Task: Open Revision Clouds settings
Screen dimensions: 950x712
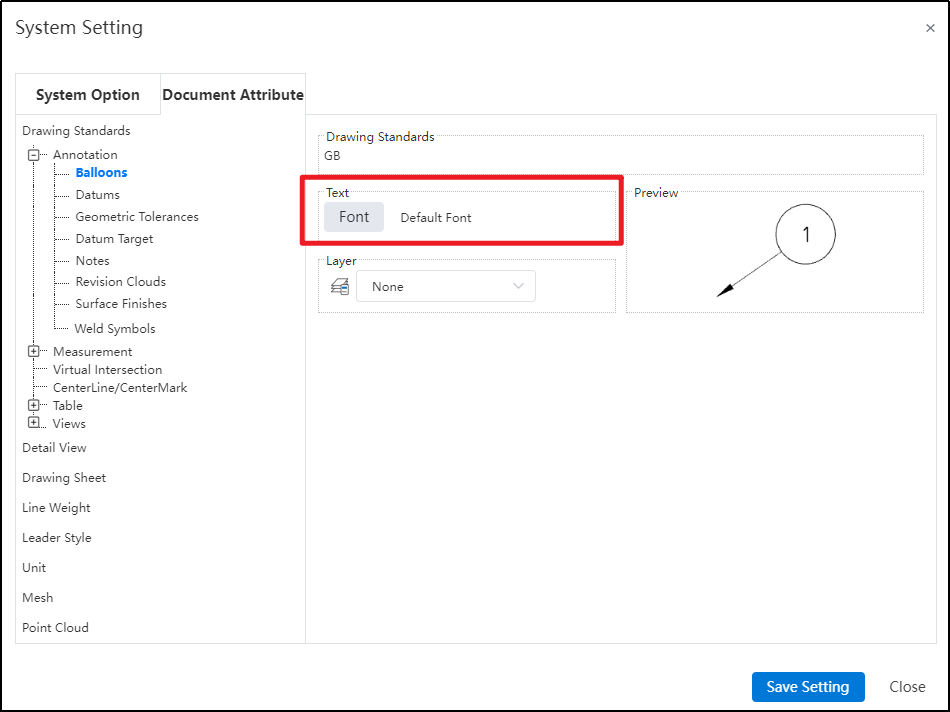Action: tap(120, 282)
